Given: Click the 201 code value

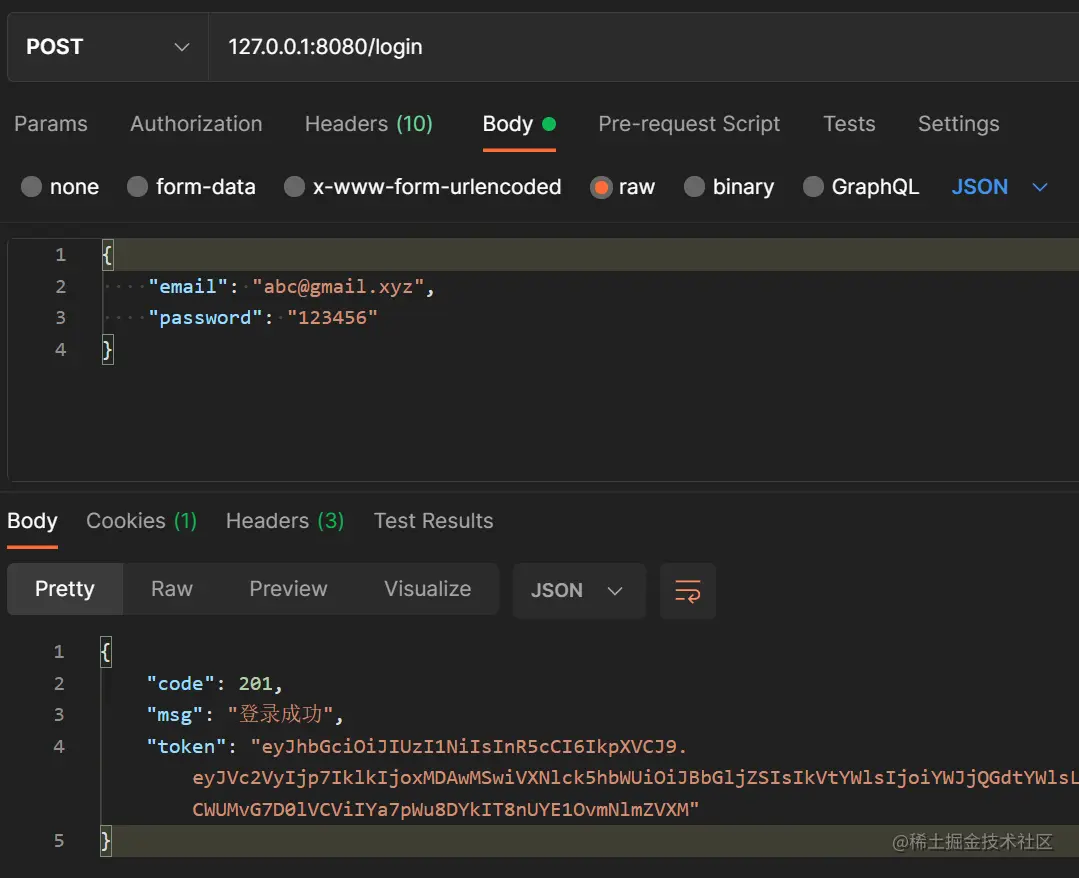Looking at the screenshot, I should point(255,683).
